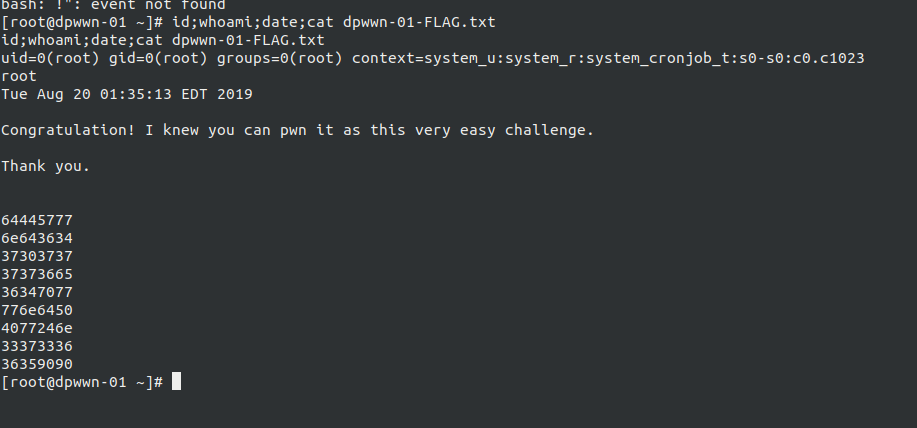Viewport: 917px width, 428px height.
Task: Click the terminal cursor block at the prompt
Action: coord(176,381)
